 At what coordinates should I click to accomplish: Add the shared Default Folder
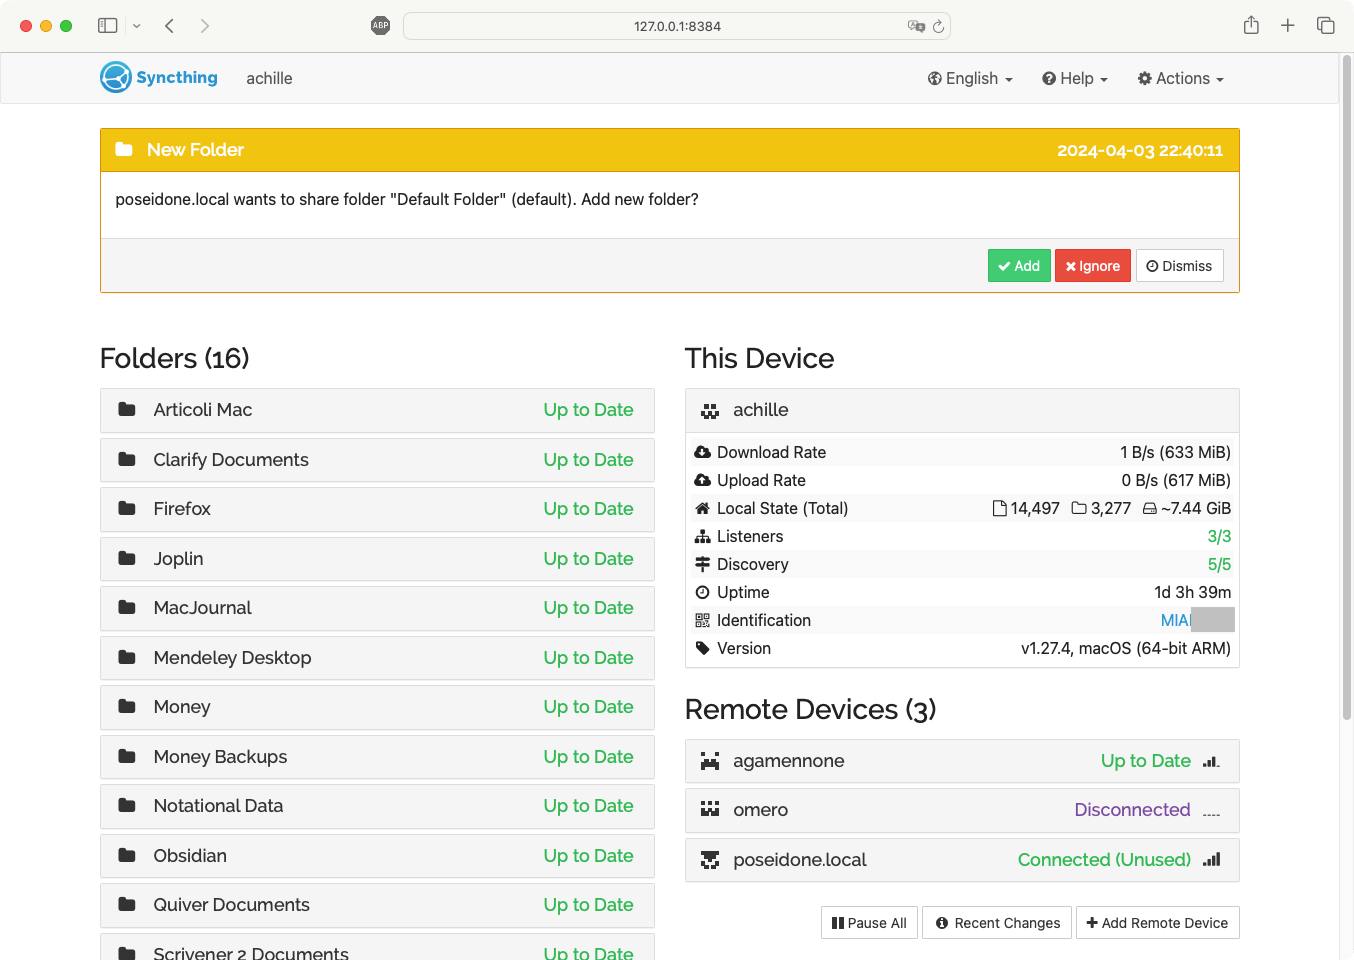pos(1019,266)
